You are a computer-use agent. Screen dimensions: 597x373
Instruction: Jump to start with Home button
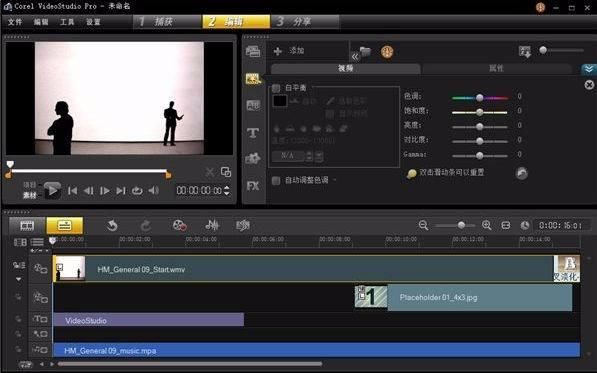pos(72,191)
